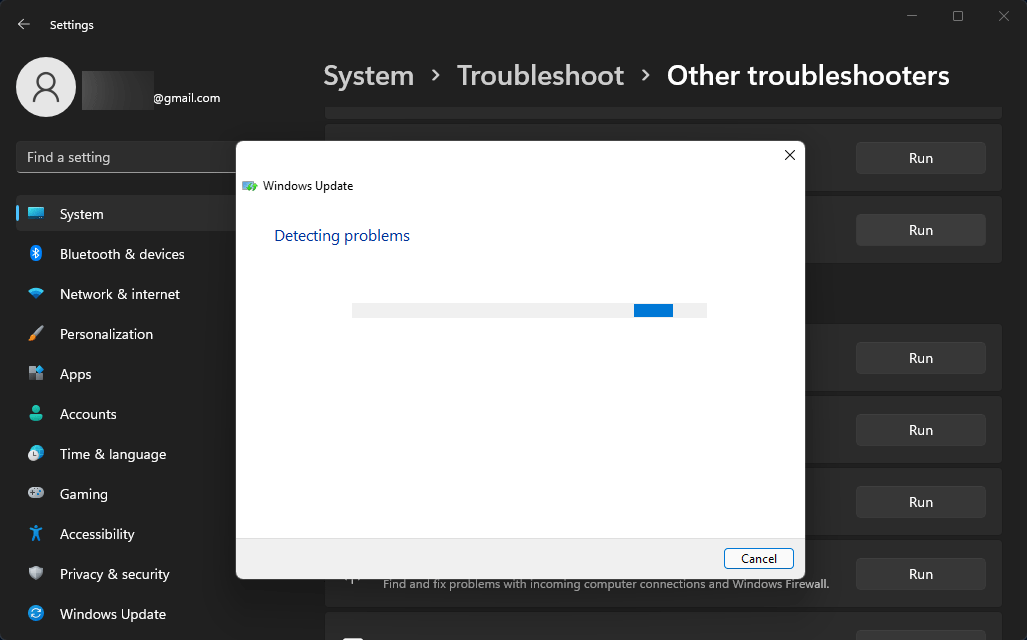Image resolution: width=1027 pixels, height=640 pixels.
Task: Navigate to System breadcrumb
Action: [369, 76]
